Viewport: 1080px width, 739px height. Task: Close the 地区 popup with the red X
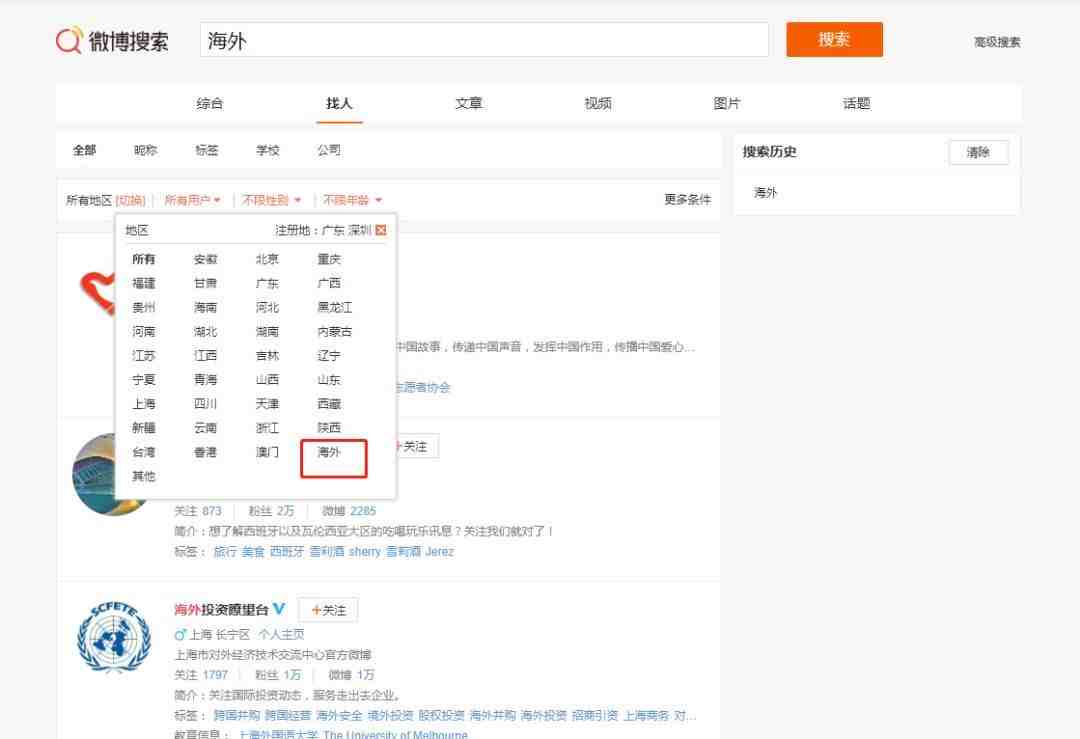point(381,230)
